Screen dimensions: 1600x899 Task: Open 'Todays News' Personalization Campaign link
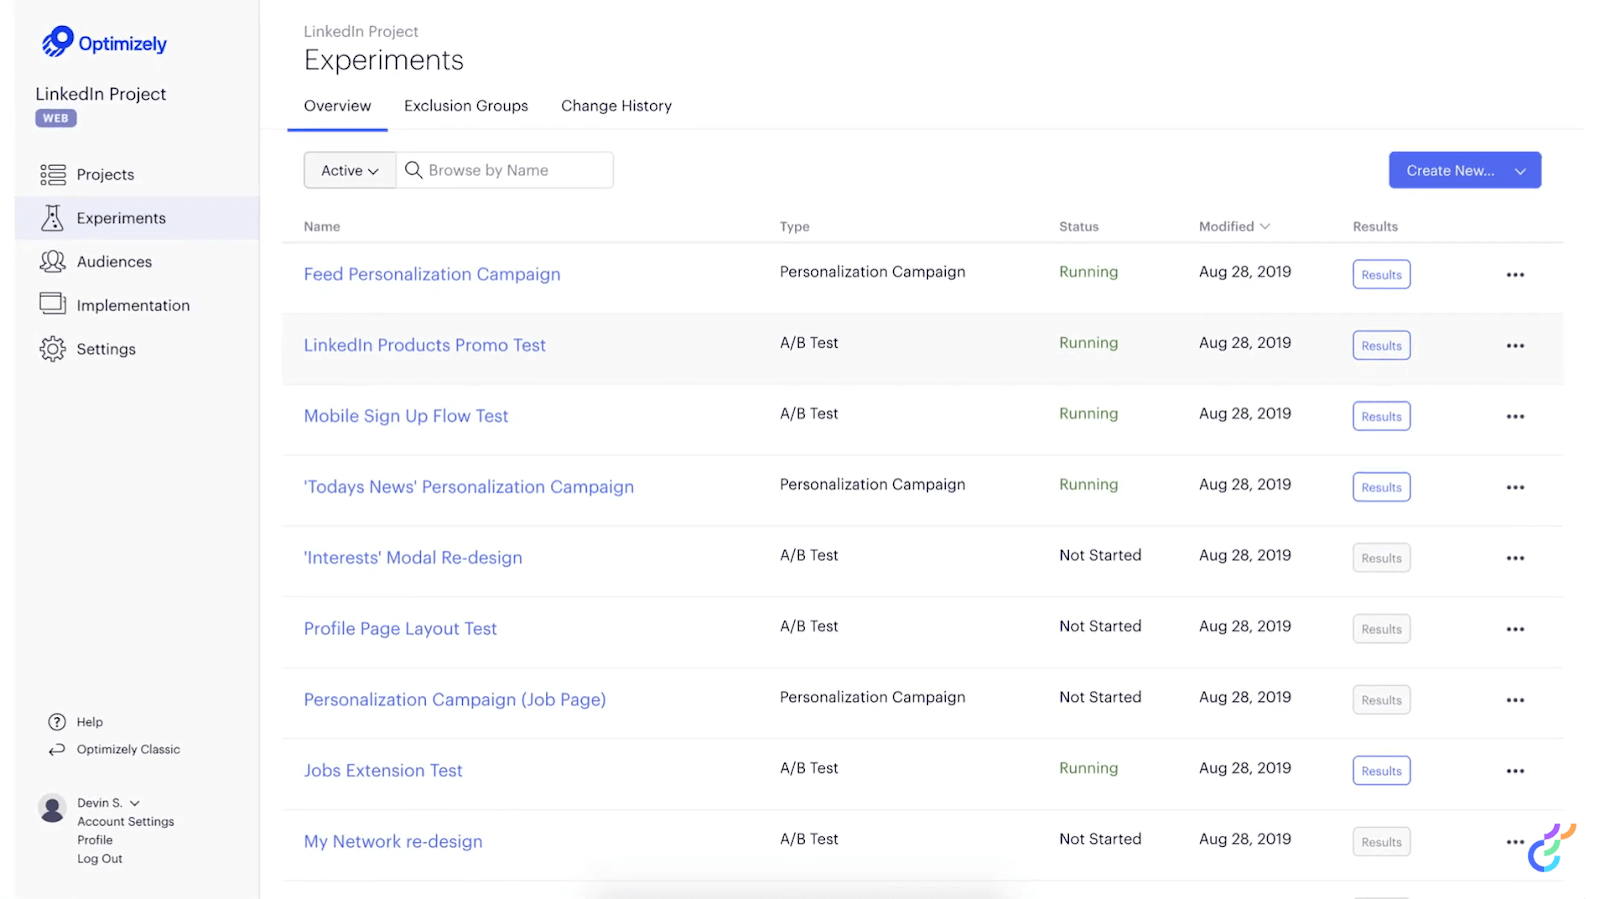[x=469, y=487]
